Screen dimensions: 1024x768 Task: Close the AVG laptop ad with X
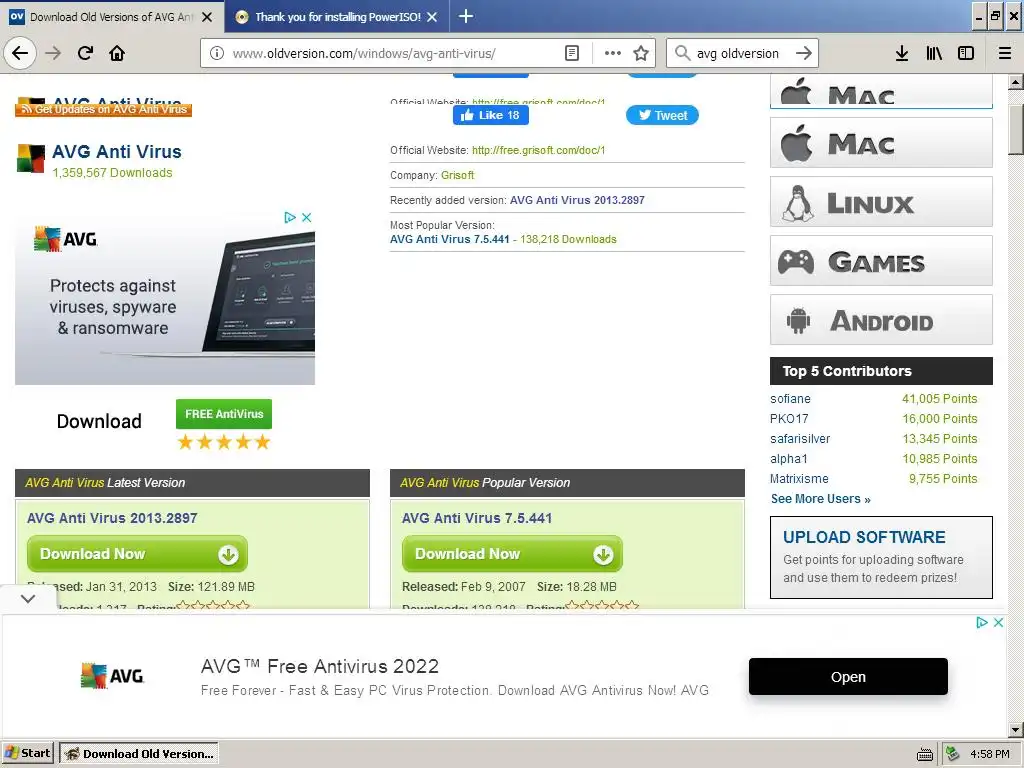pos(306,217)
